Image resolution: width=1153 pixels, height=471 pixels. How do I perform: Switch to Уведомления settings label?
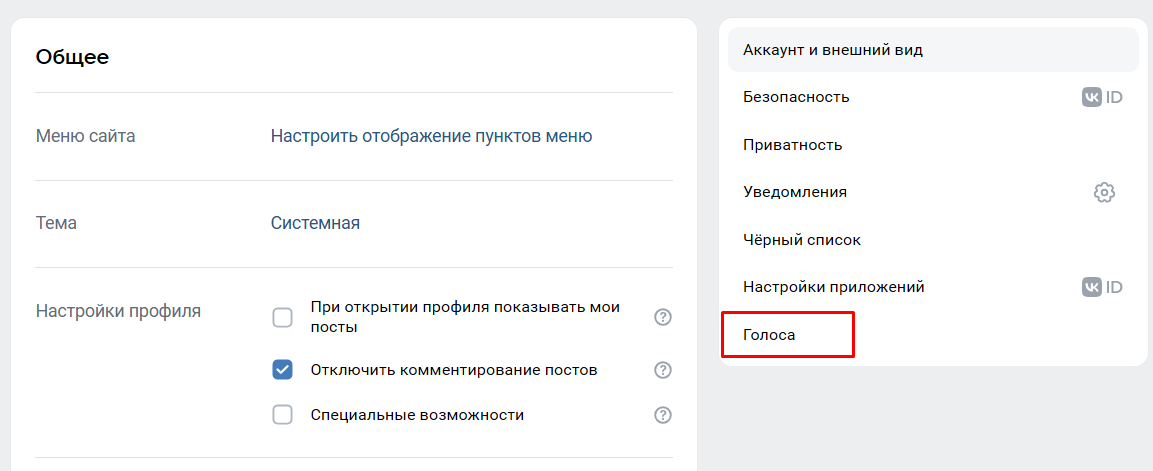click(795, 192)
